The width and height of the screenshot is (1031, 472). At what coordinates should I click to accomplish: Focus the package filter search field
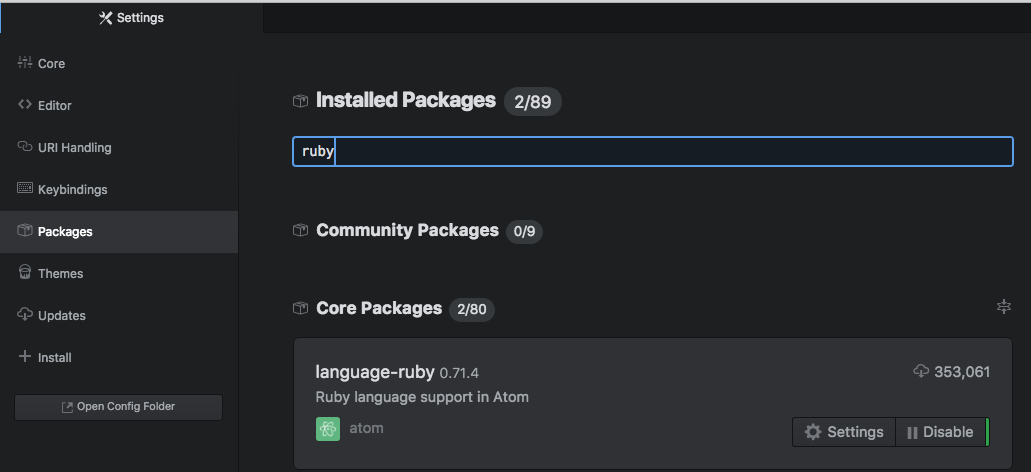[x=652, y=152]
